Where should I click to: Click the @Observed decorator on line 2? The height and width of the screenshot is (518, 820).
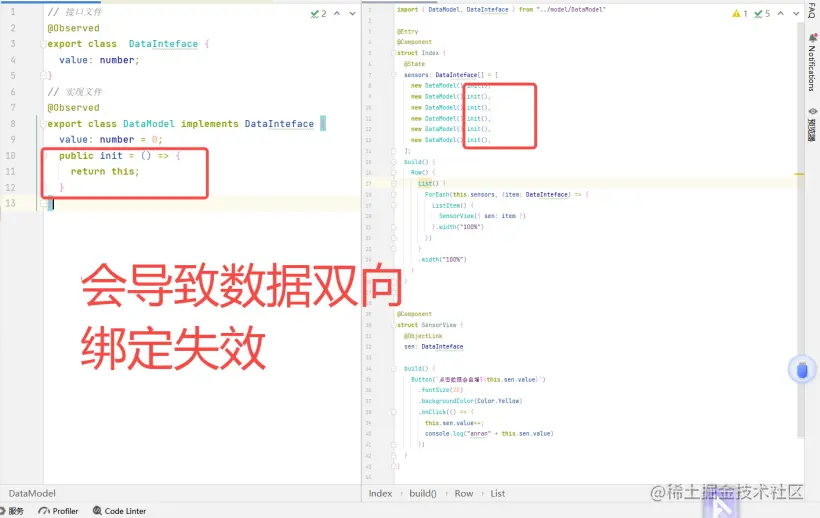[x=73, y=28]
